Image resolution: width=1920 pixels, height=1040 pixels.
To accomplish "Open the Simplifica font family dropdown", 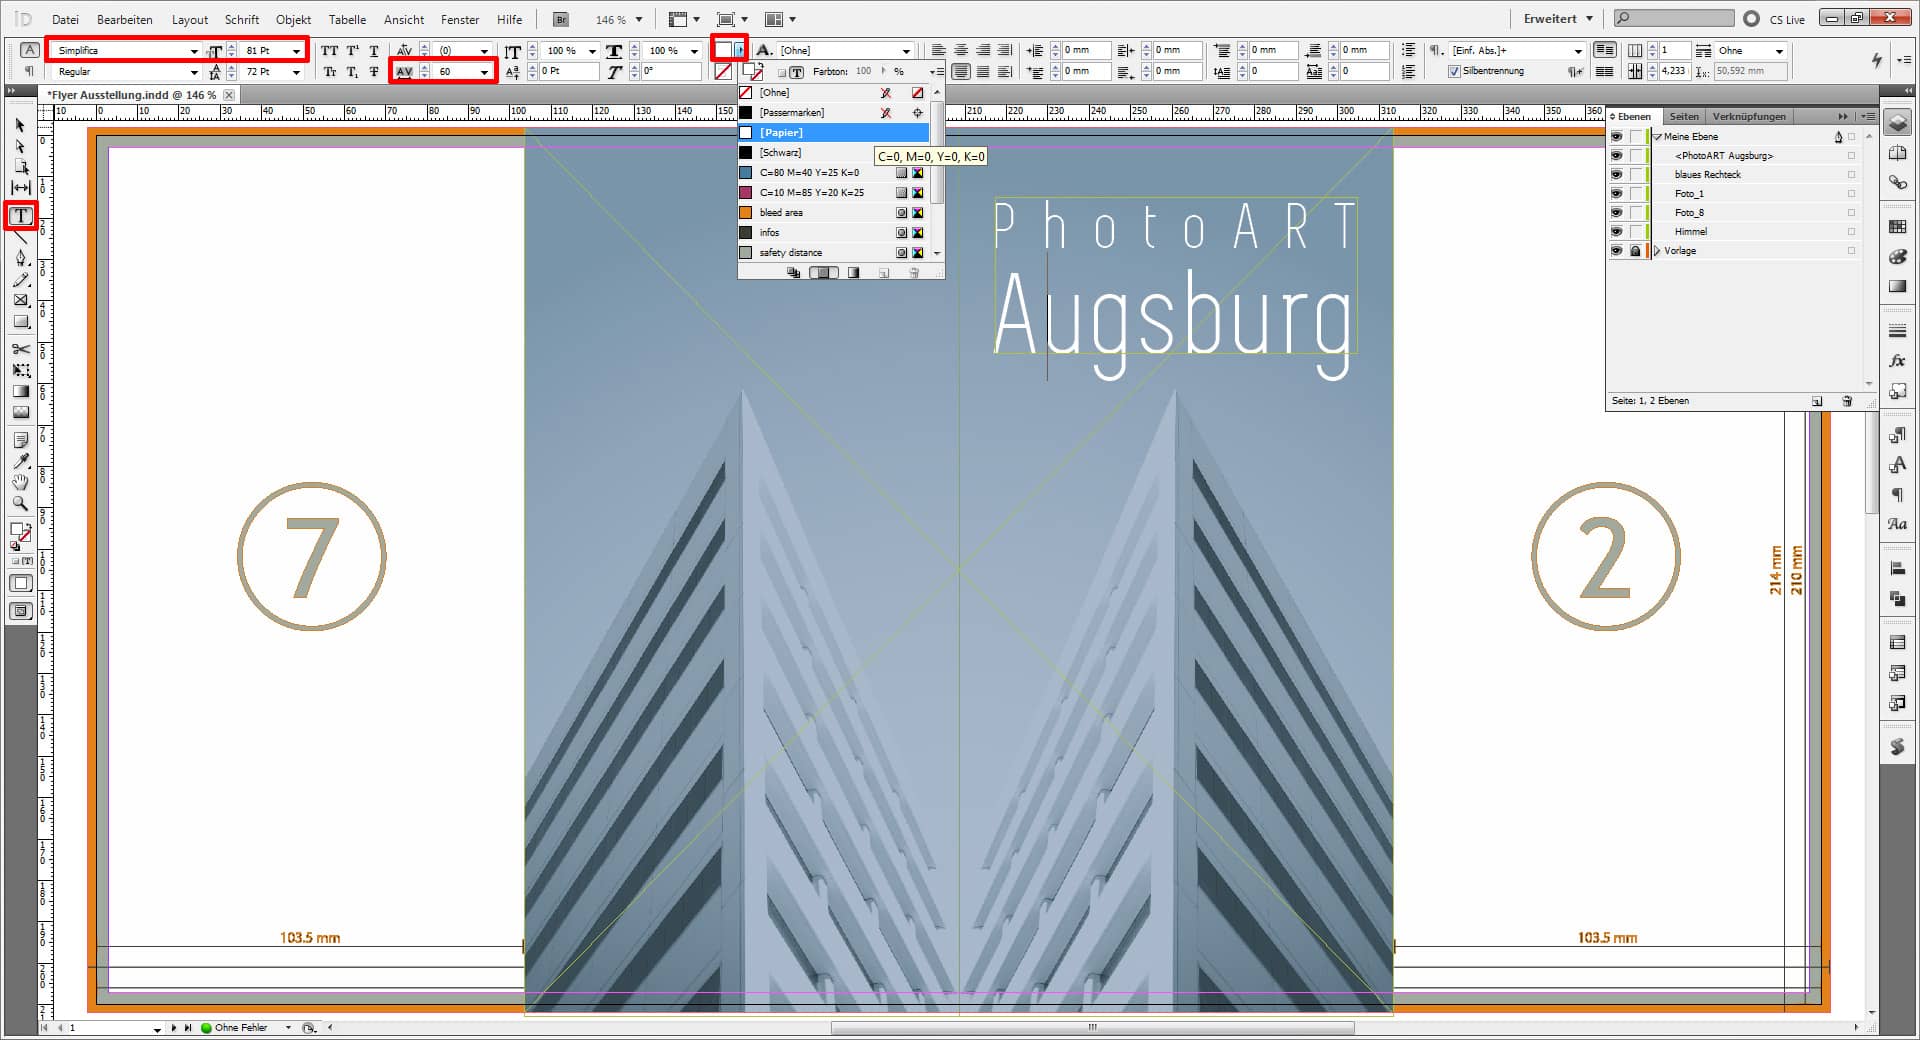I will click(196, 50).
